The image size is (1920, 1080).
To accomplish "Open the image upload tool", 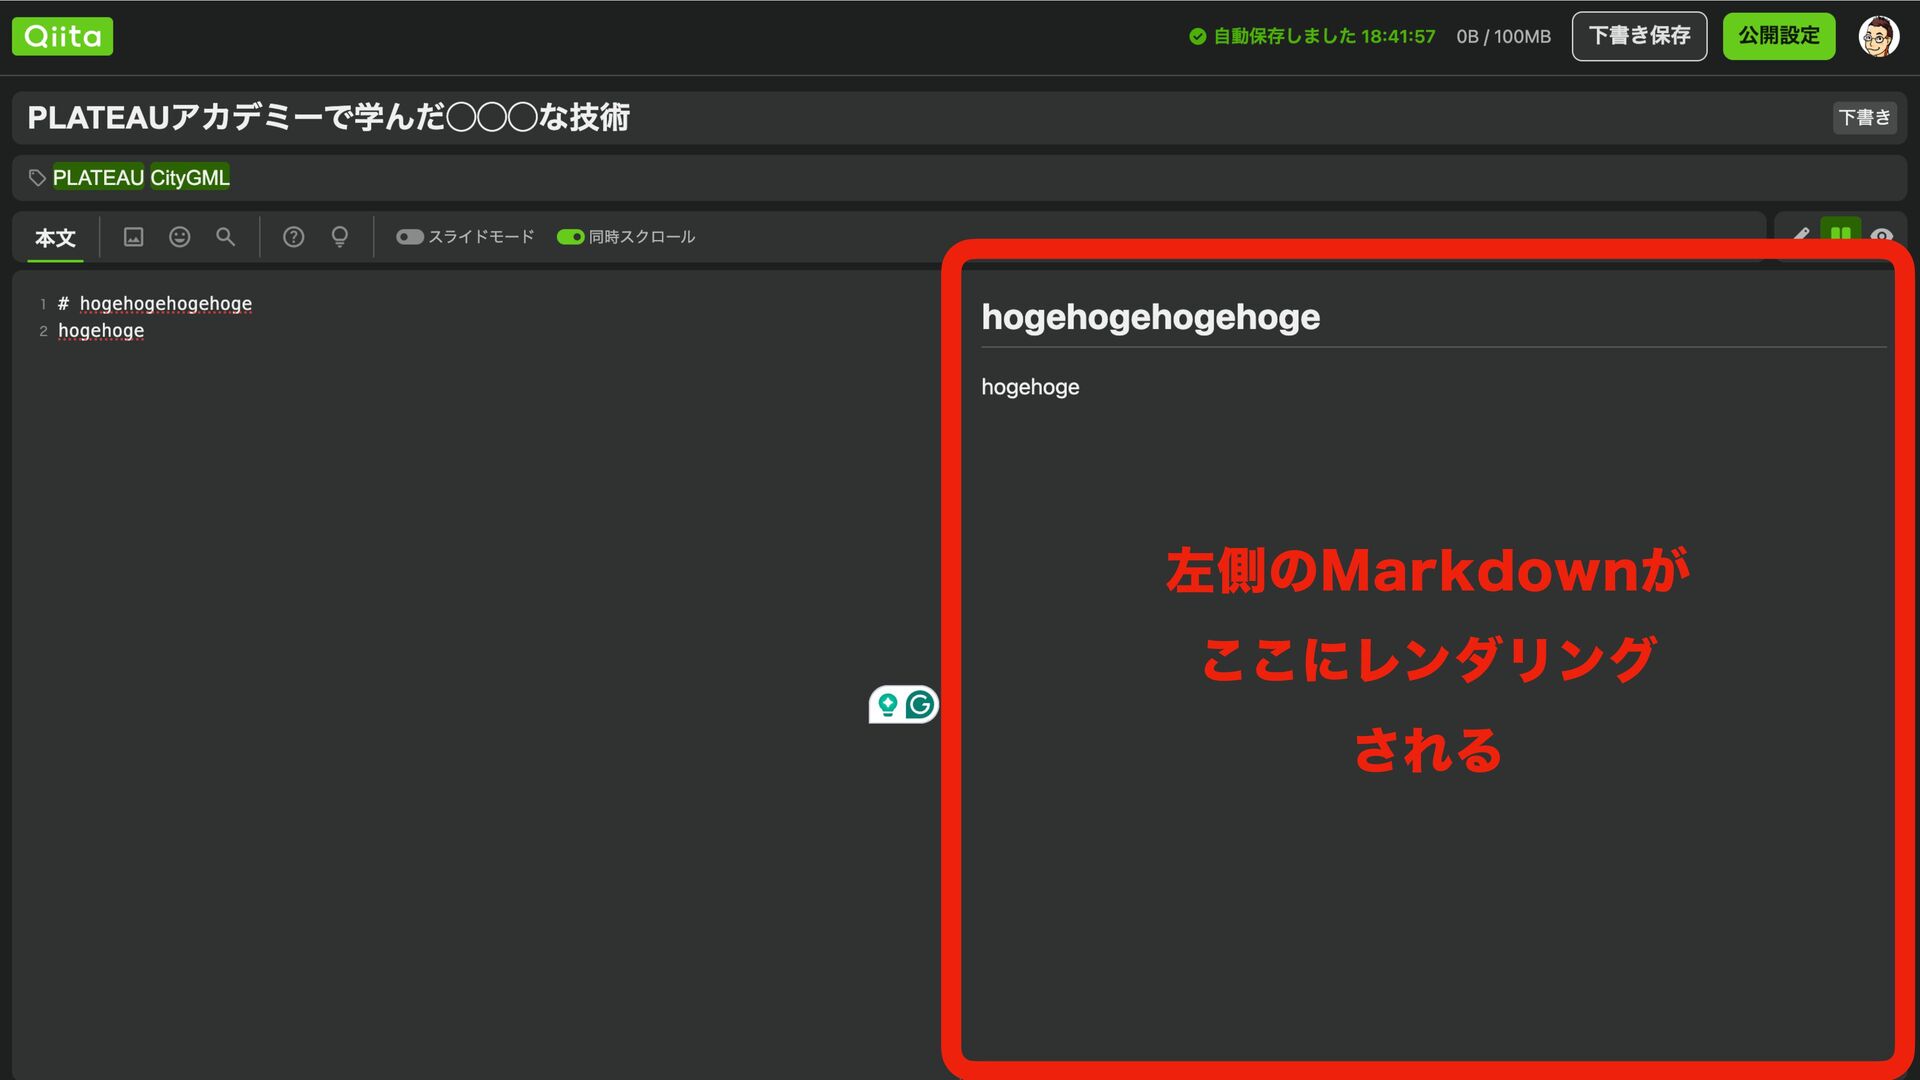I will pos(133,237).
